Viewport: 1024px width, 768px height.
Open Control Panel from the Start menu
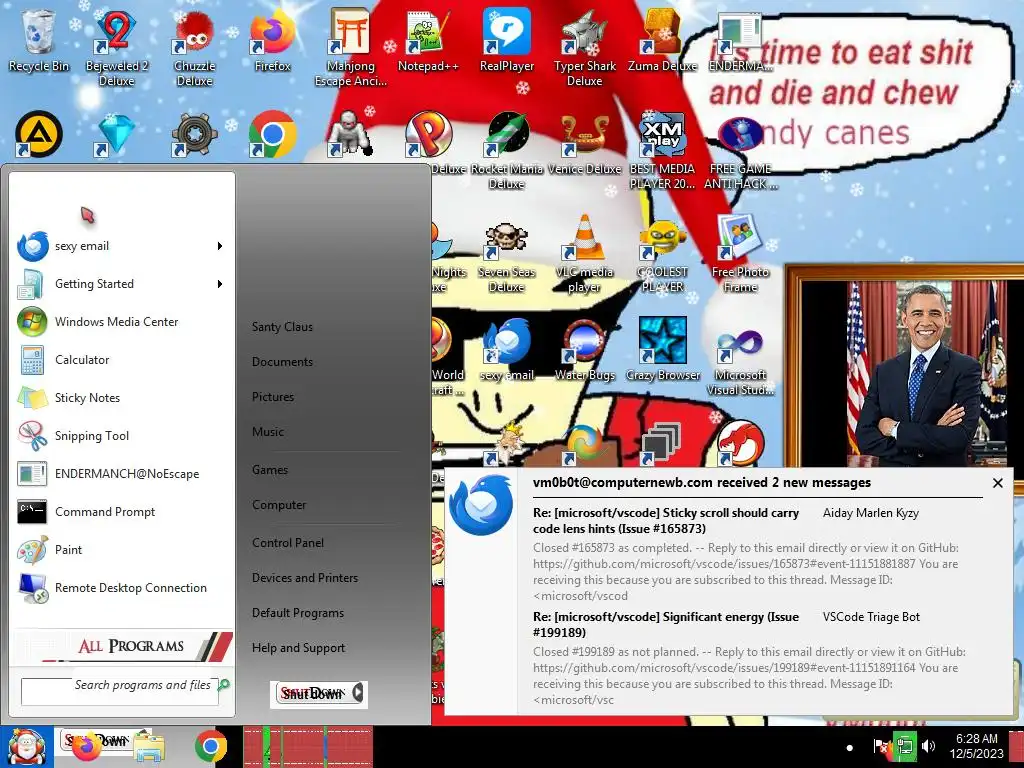click(288, 543)
